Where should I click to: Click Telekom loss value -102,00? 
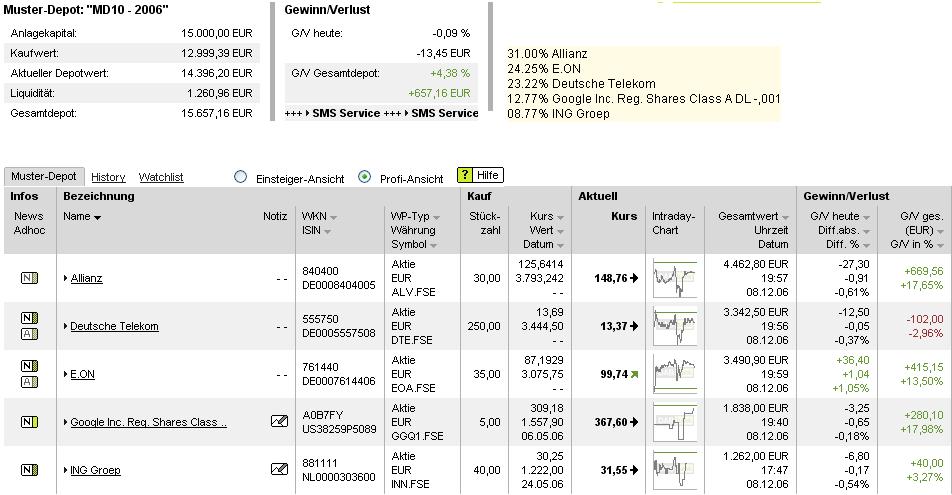click(925, 319)
